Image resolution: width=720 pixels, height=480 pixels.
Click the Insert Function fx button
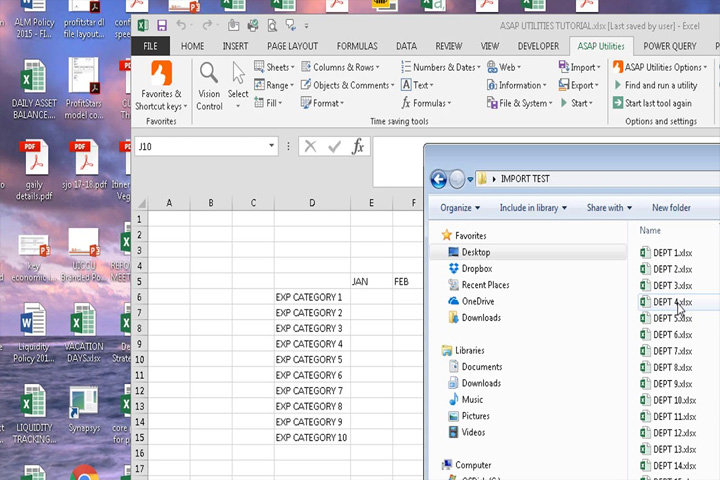[358, 147]
